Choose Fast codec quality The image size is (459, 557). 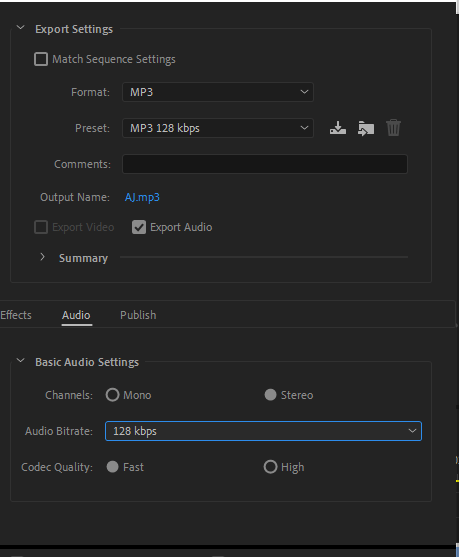coord(112,467)
